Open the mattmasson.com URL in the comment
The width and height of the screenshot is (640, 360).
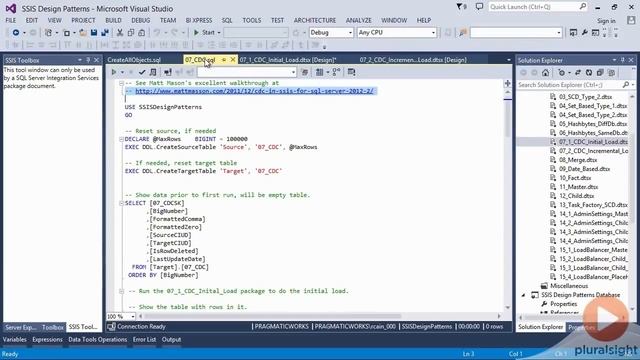(254, 91)
